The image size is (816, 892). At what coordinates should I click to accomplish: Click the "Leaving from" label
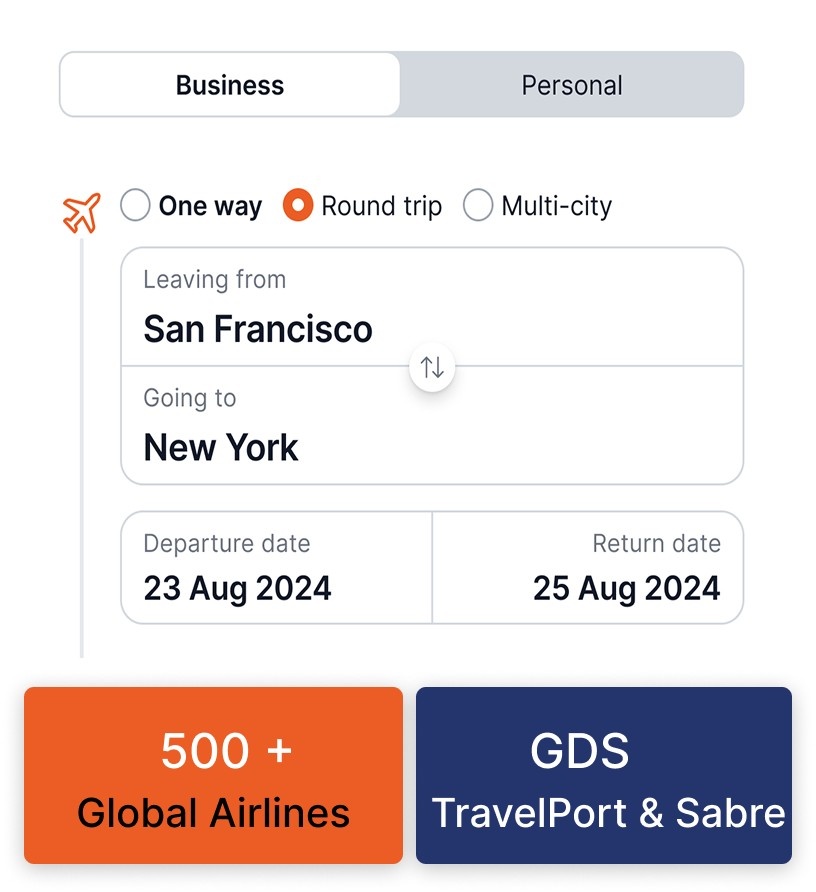(x=214, y=280)
